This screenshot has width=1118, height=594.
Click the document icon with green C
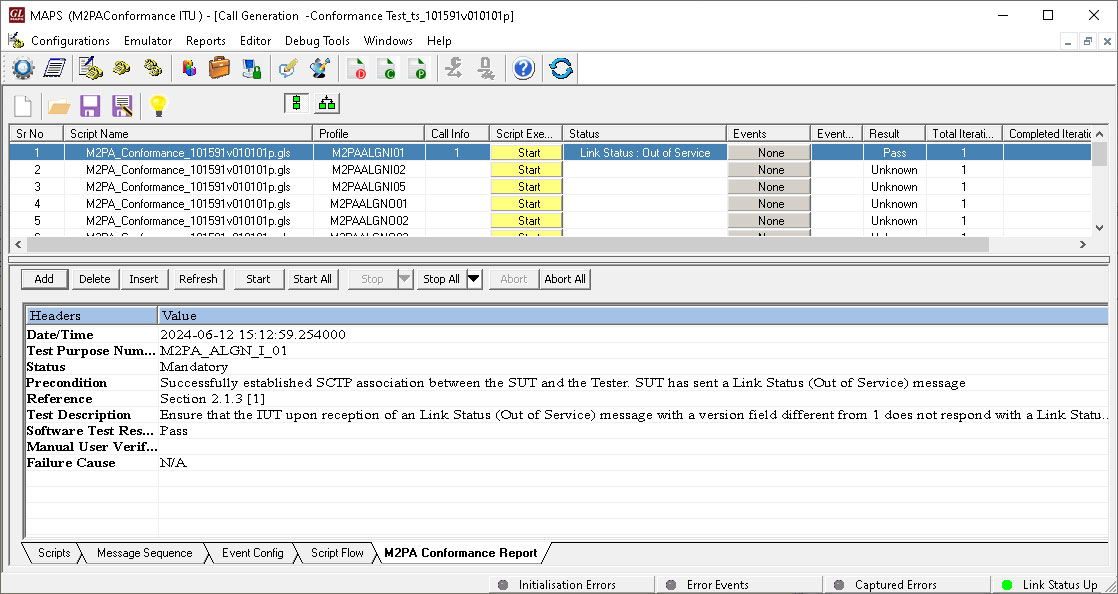tap(386, 68)
